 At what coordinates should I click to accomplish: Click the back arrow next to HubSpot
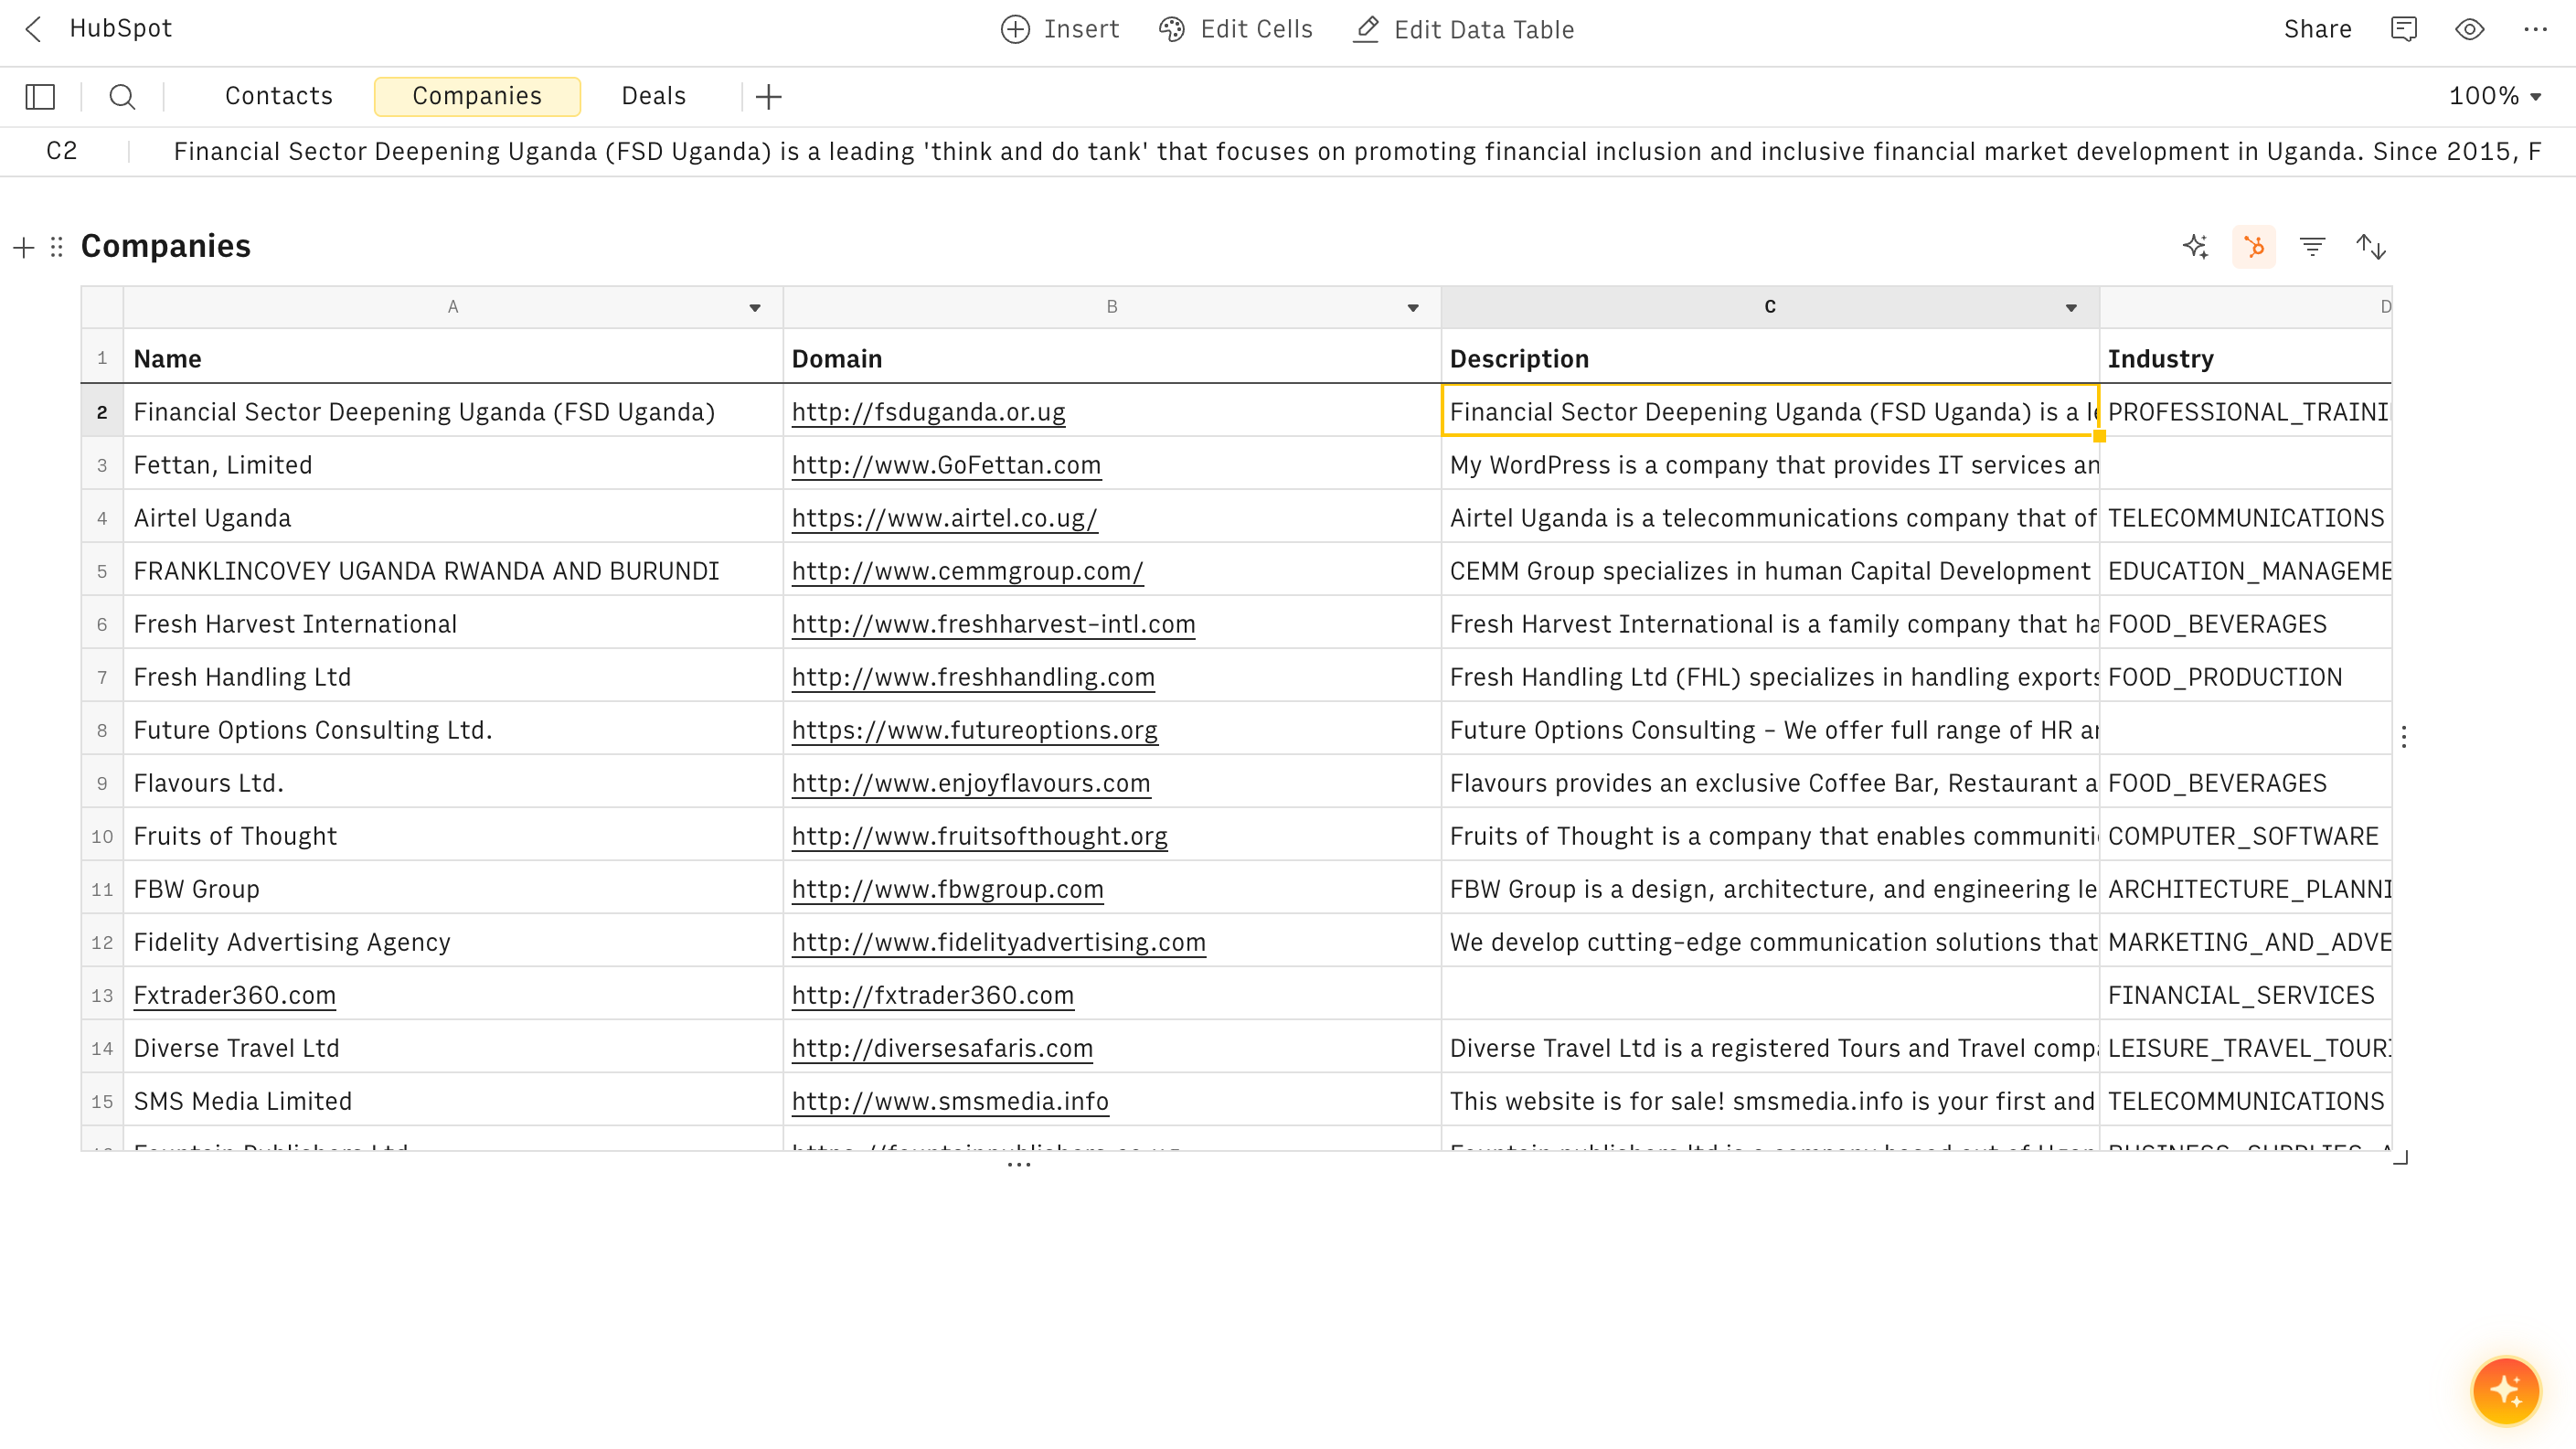pyautogui.click(x=34, y=29)
